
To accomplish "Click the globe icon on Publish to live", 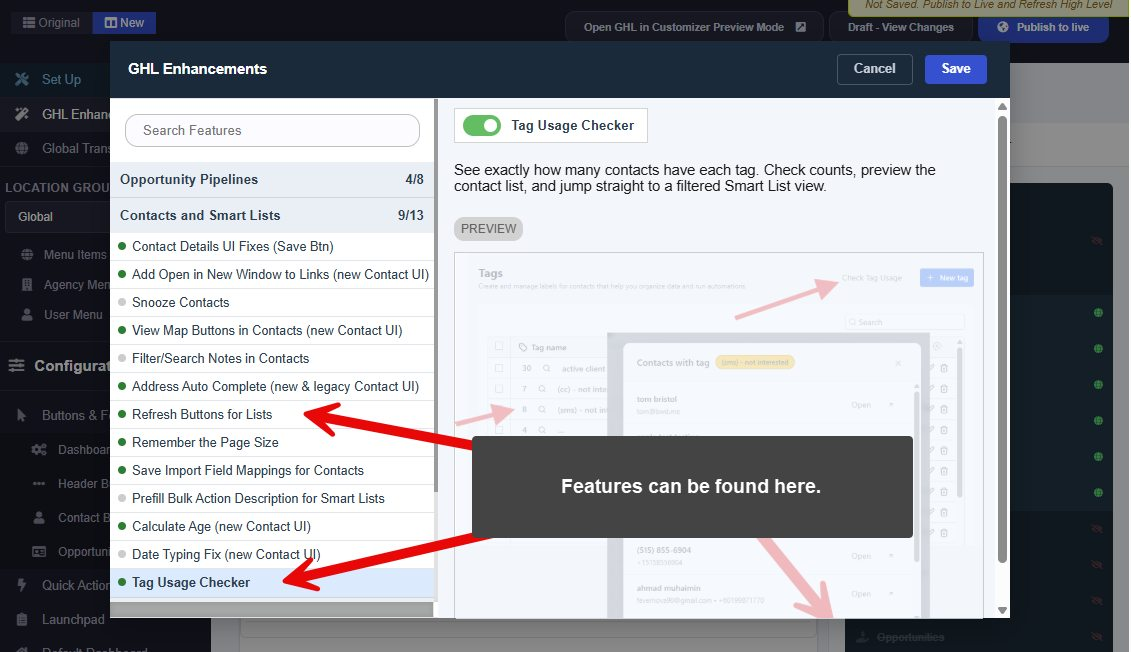I will tap(1003, 27).
